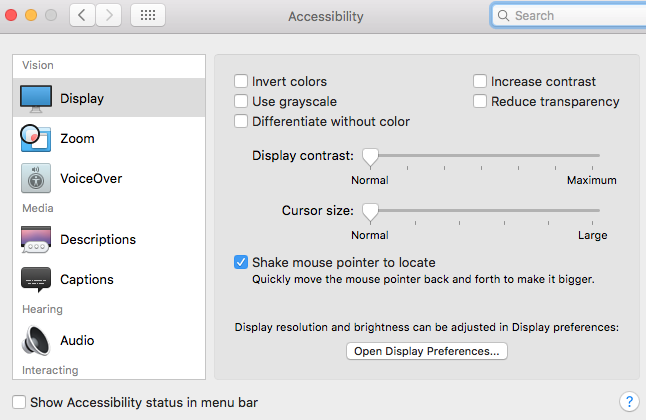Click Open Display Preferences button
The height and width of the screenshot is (420, 646).
coord(427,351)
